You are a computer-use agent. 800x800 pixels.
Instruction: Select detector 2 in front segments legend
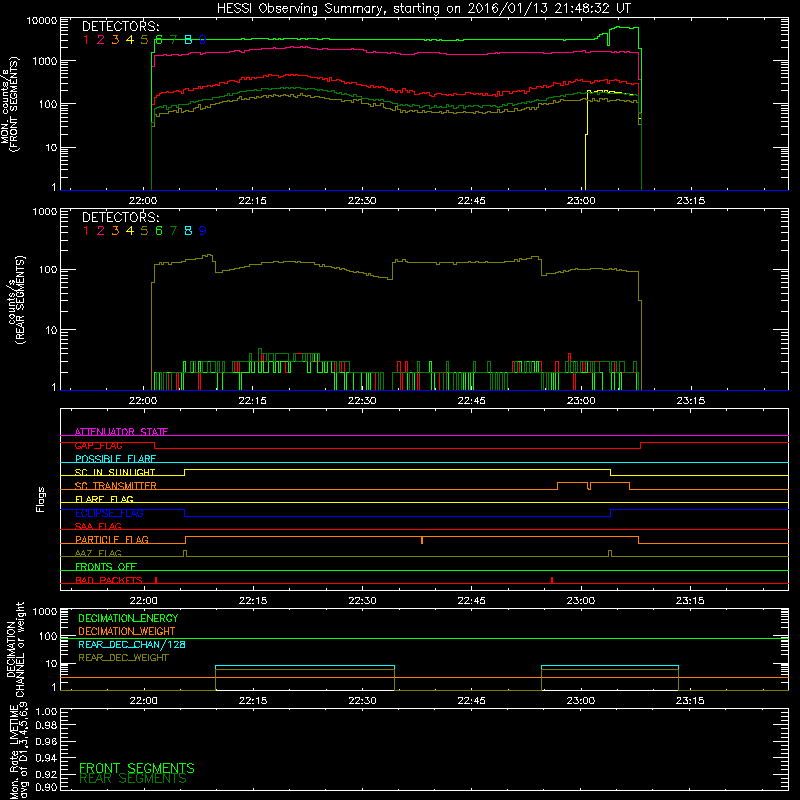coord(101,40)
